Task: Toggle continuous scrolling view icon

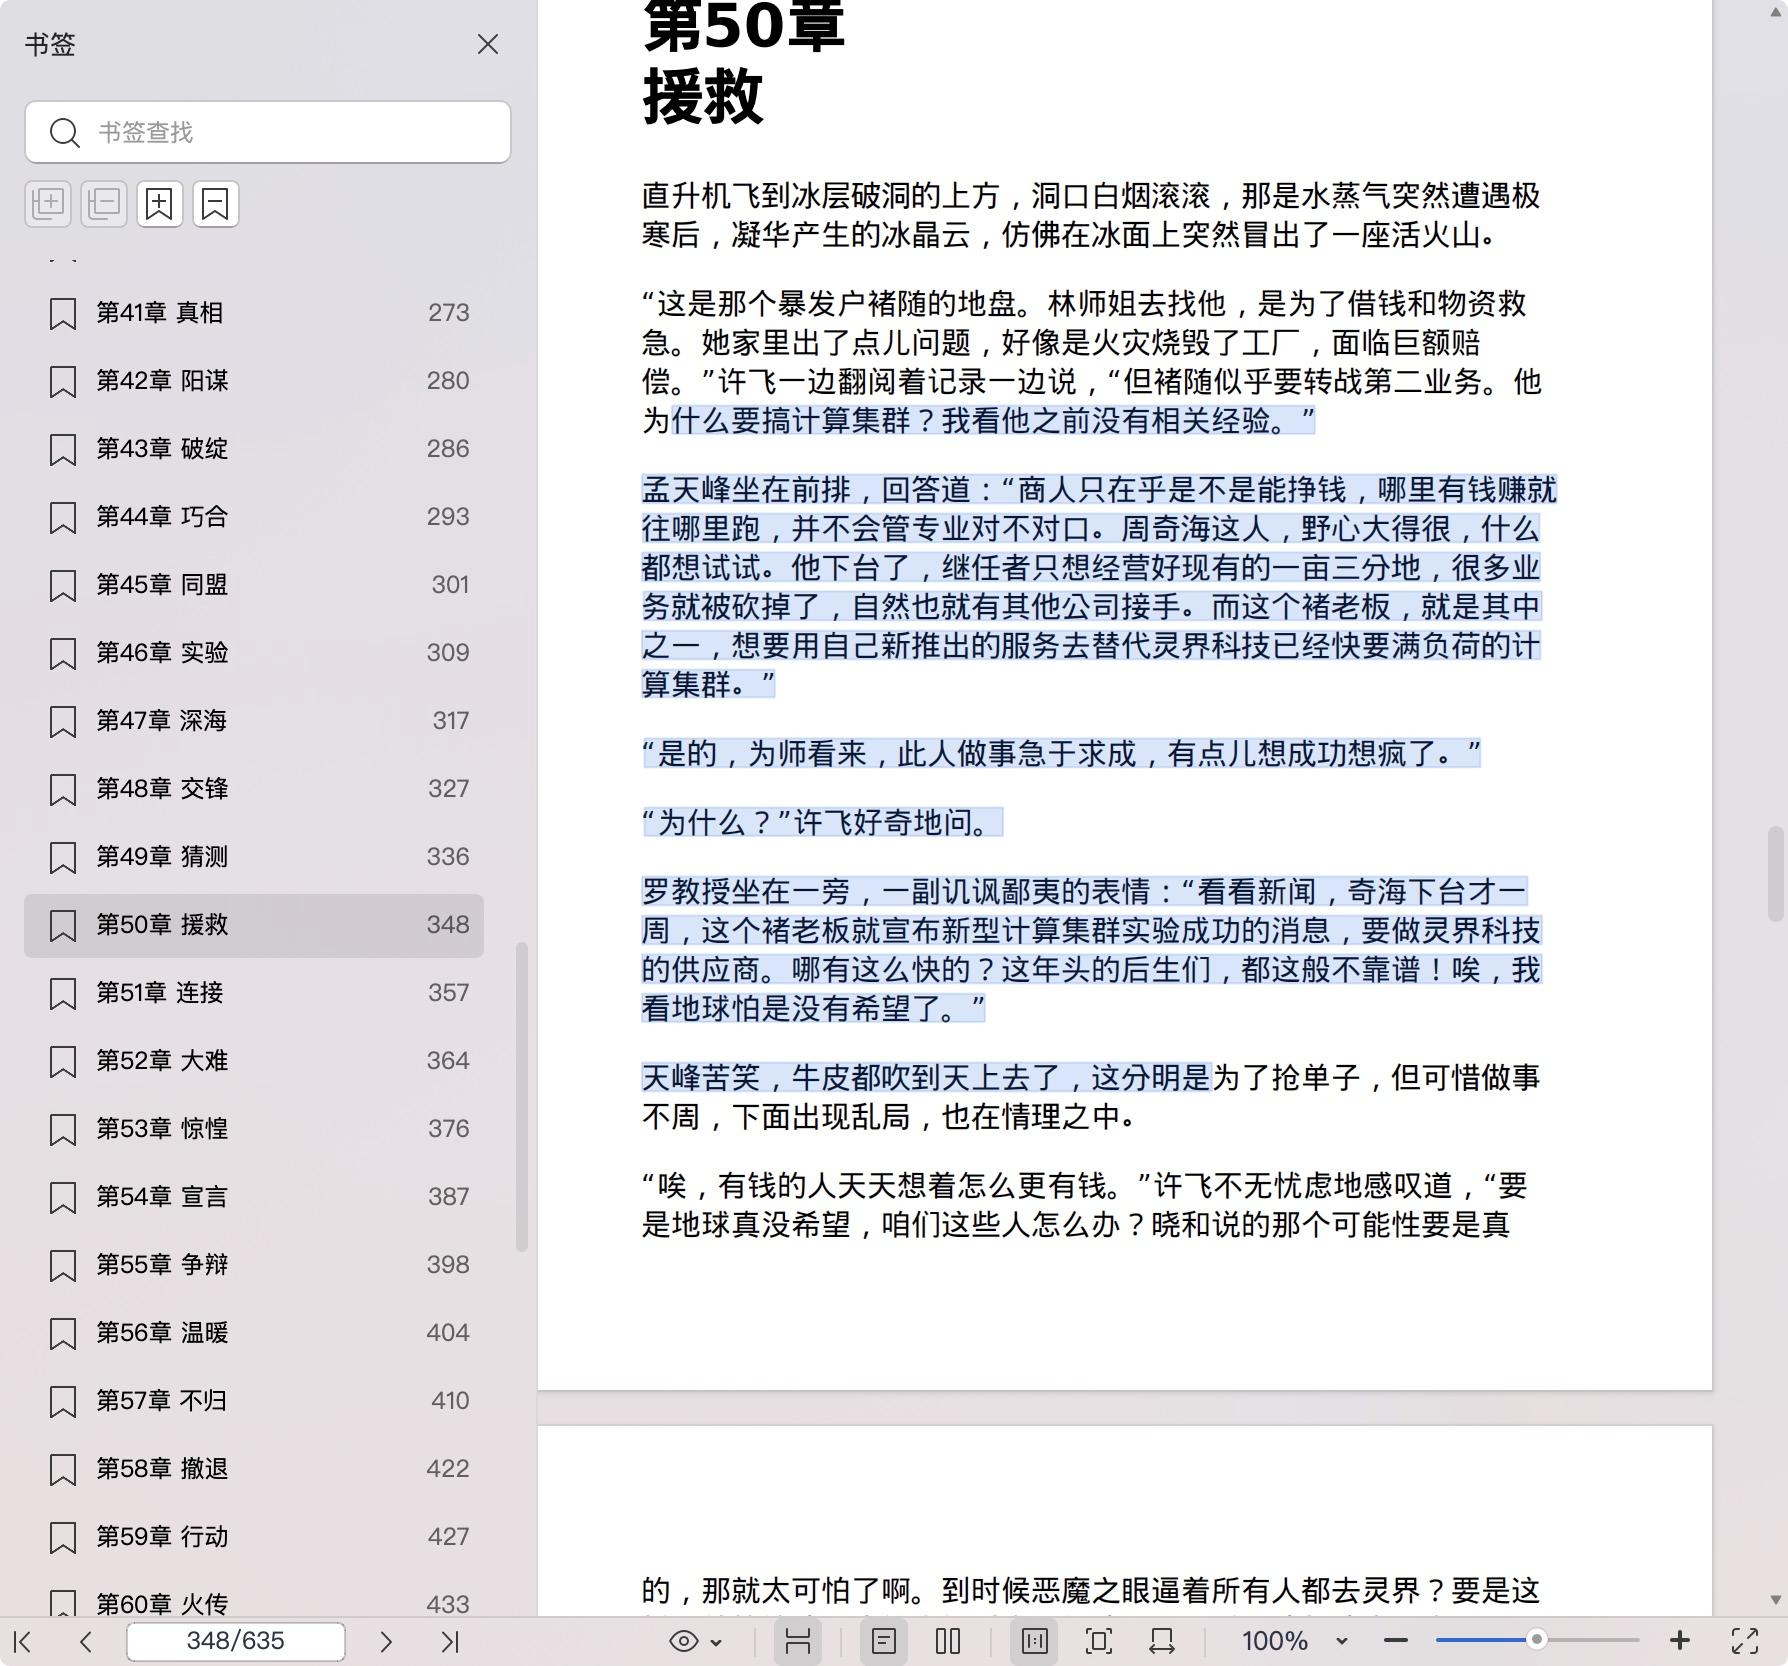Action: 798,1641
